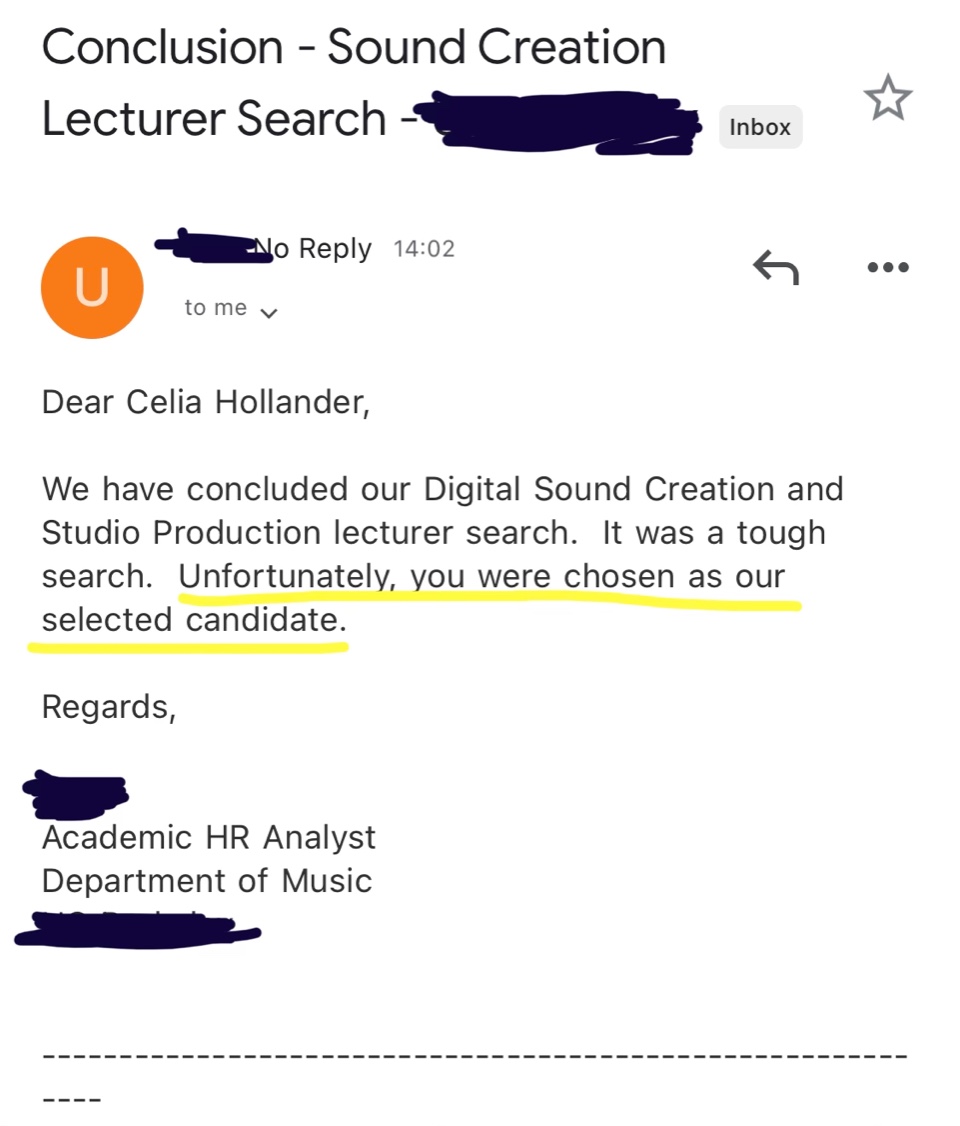Tap the highlighted 'Unfortunately, you were chosen' sentence
This screenshot has height=1126, width=960.
481,577
